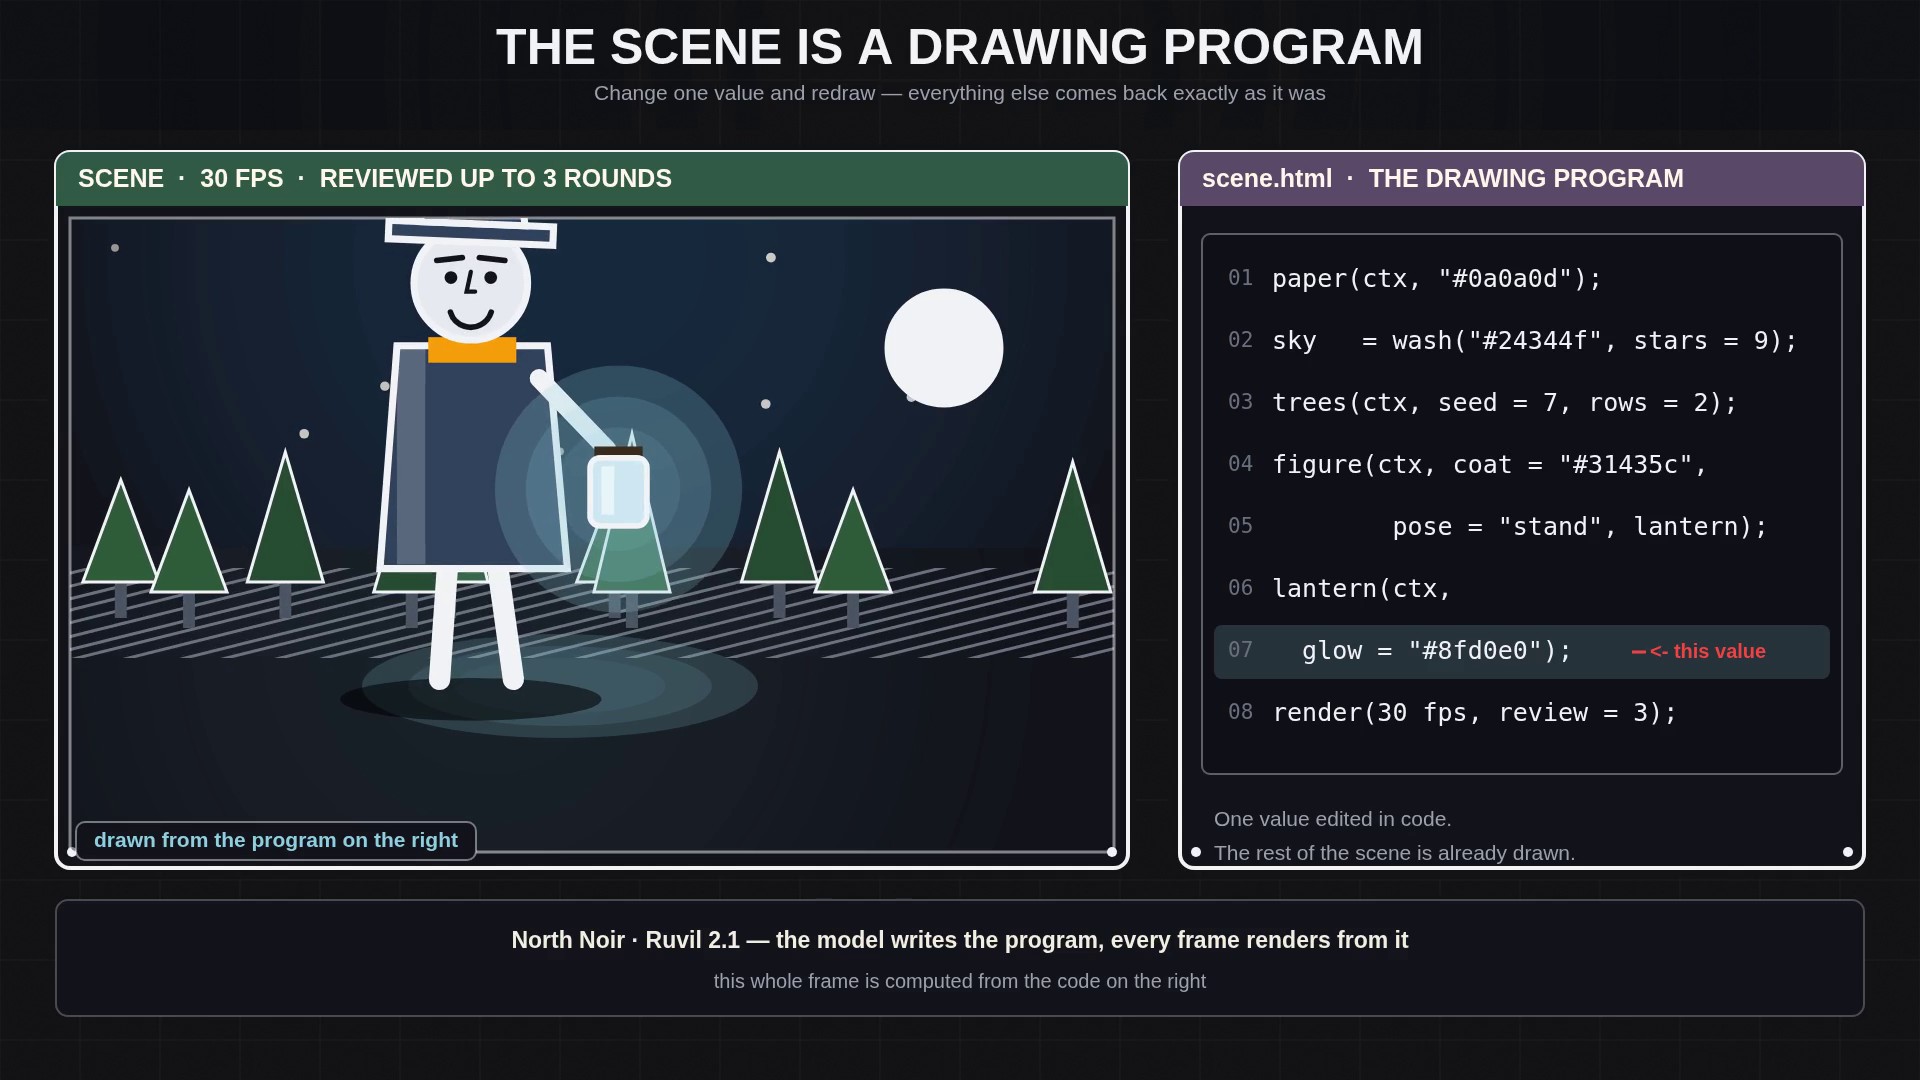Click the SCENE · 30 FPS panel header
The image size is (1920, 1080).
tap(592, 179)
